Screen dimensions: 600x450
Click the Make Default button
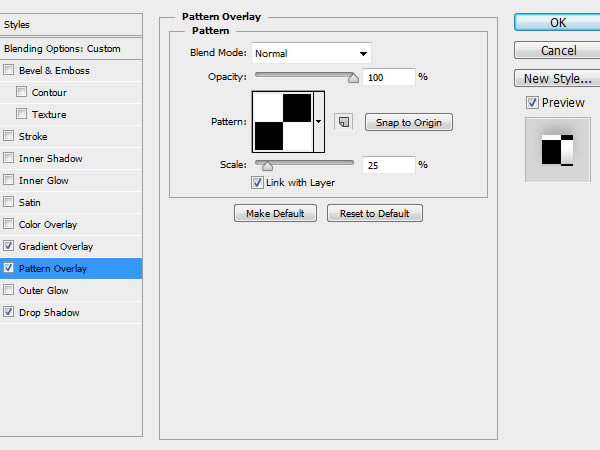(x=275, y=213)
